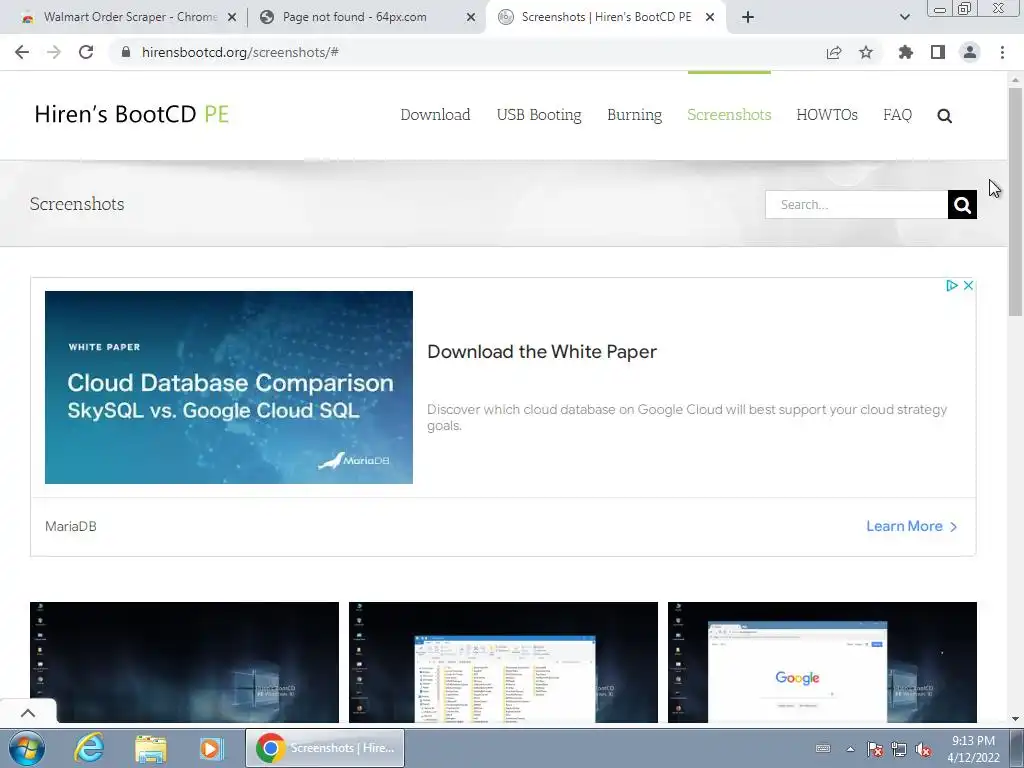Viewport: 1024px width, 768px height.
Task: Open the Windows Start menu
Action: click(x=26, y=748)
